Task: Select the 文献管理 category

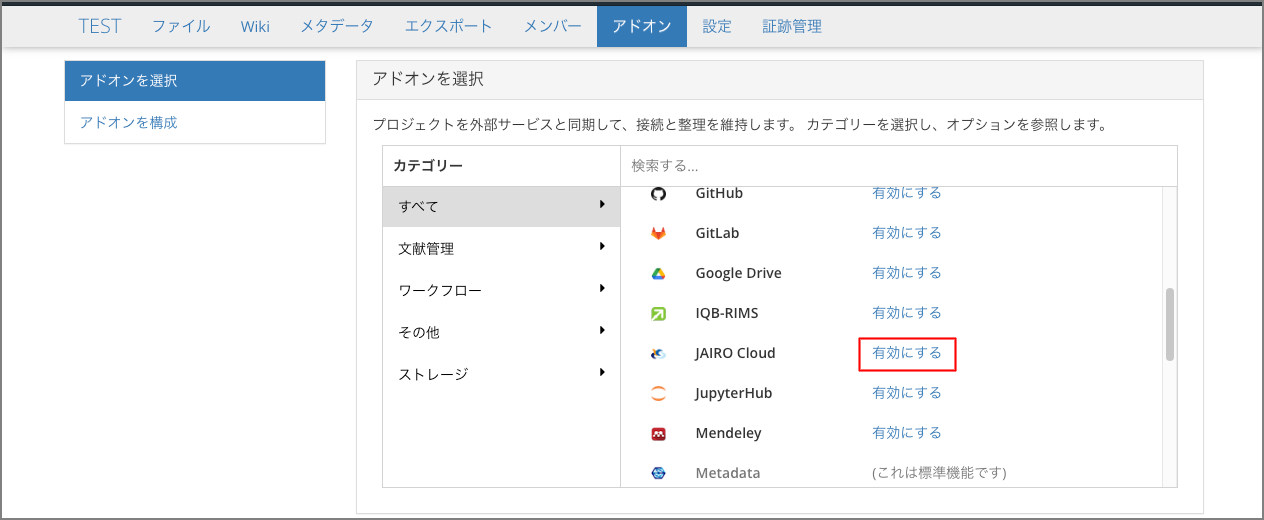Action: click(x=501, y=248)
